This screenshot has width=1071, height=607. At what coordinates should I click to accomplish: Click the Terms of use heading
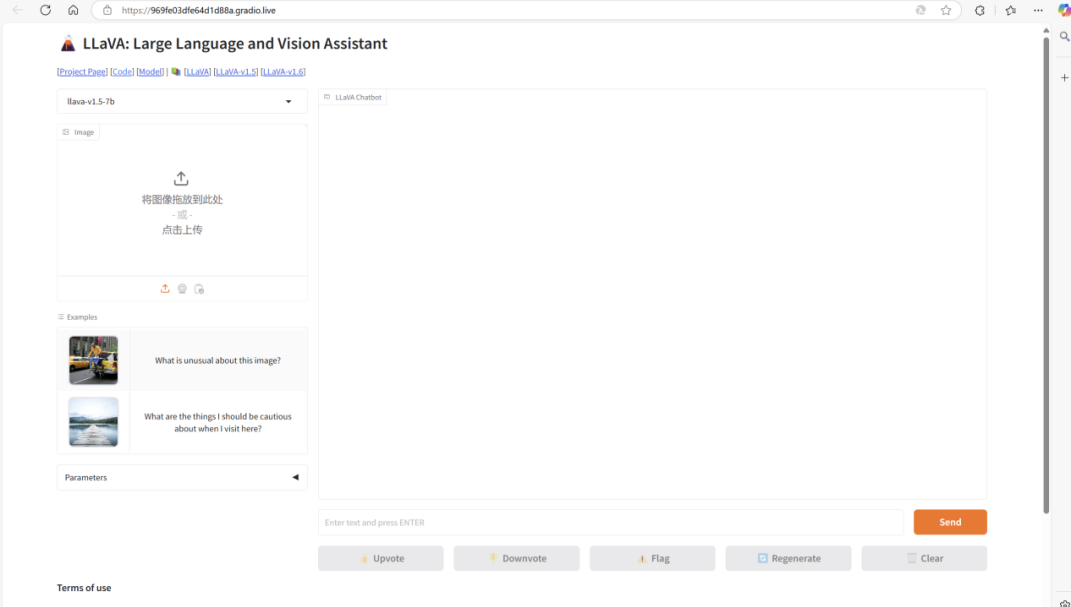pyautogui.click(x=84, y=587)
